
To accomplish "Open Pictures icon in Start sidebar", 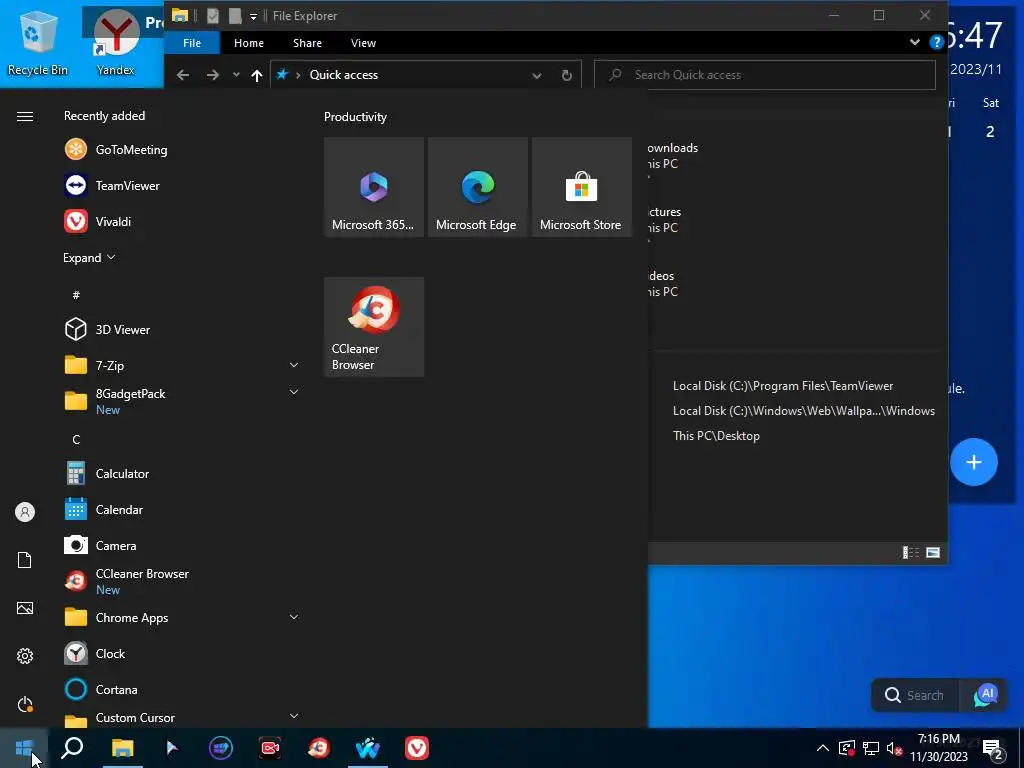I will pyautogui.click(x=25, y=608).
